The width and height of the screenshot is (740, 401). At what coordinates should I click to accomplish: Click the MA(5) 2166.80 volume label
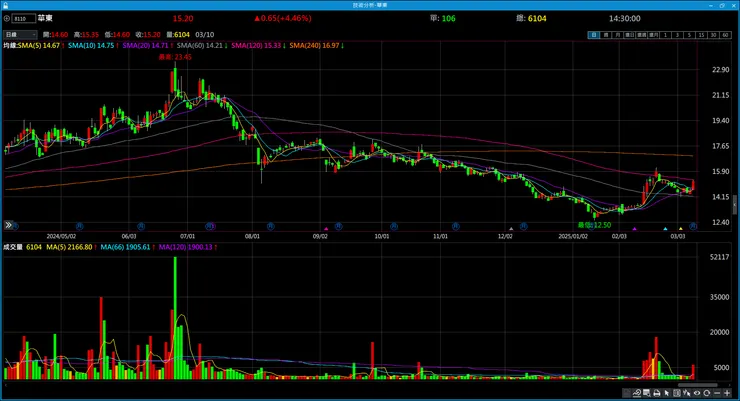[69, 247]
